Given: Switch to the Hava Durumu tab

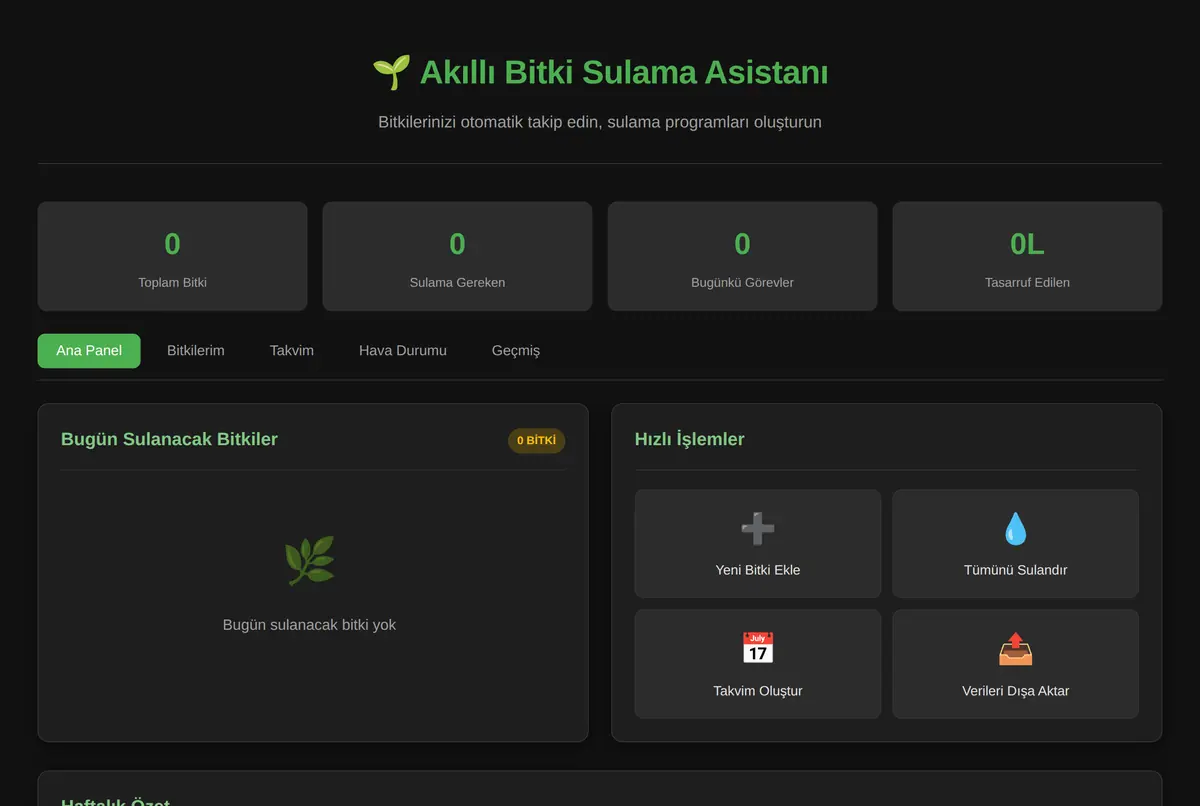Looking at the screenshot, I should click(x=403, y=351).
